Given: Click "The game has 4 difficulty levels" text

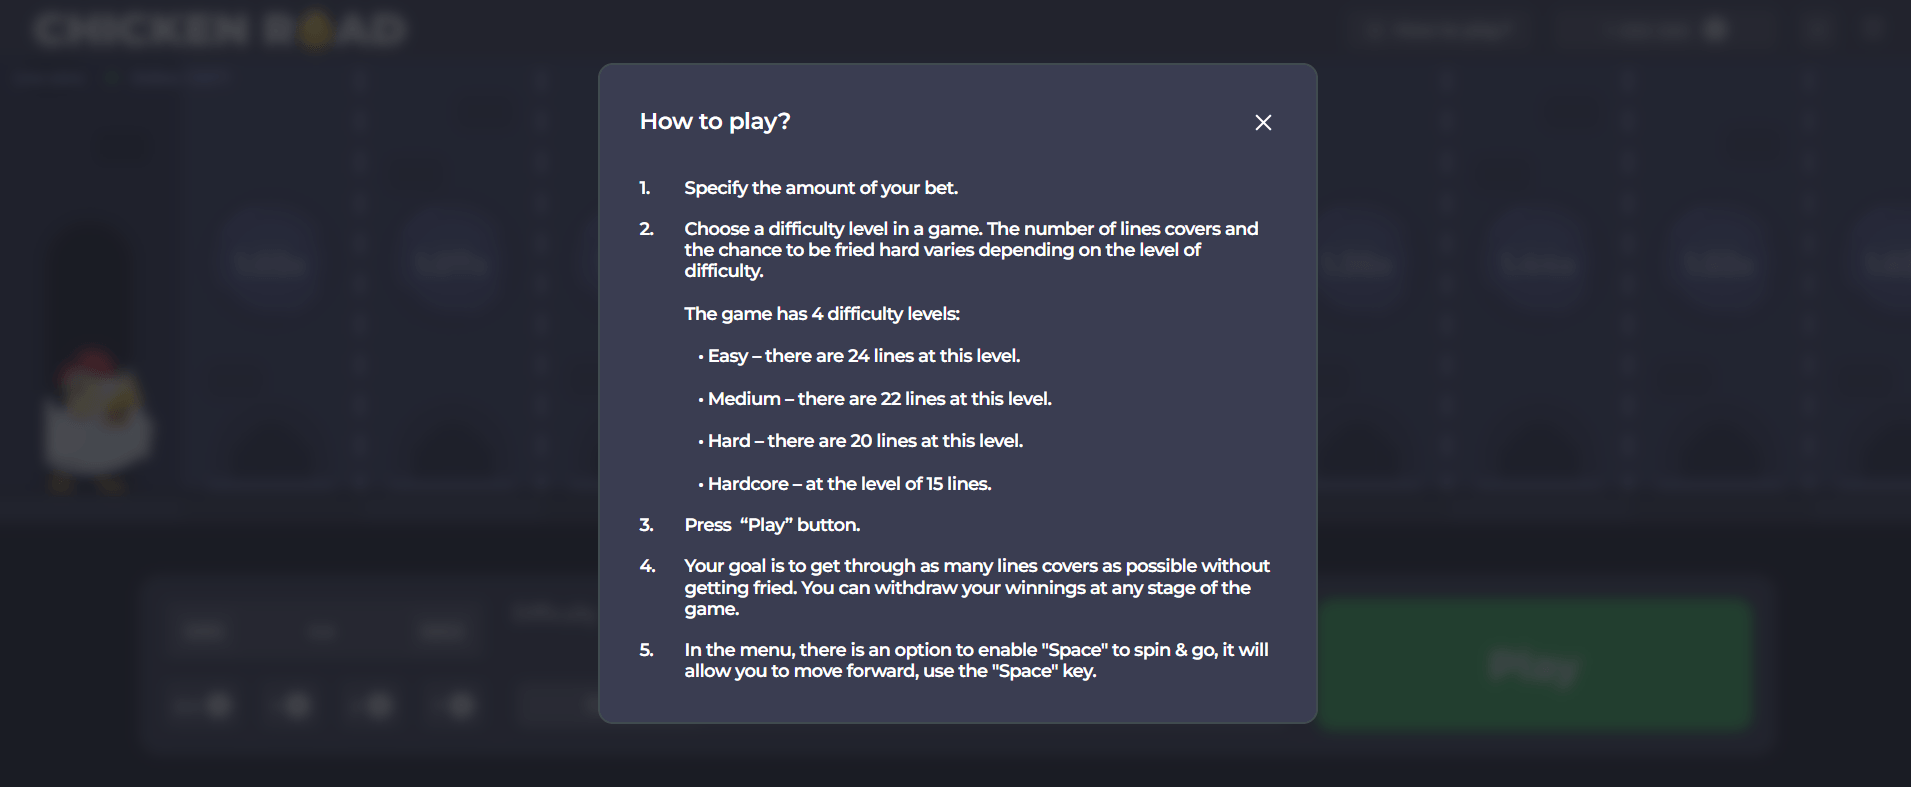Looking at the screenshot, I should [x=822, y=314].
